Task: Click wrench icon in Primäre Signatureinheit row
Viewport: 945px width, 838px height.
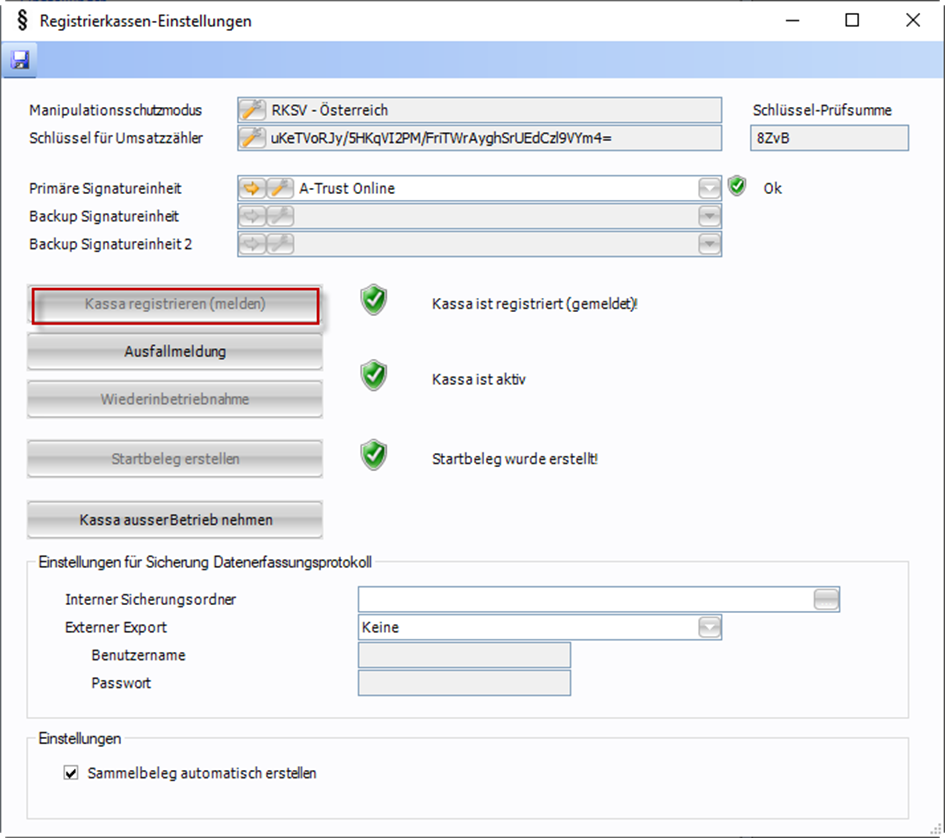Action: (x=278, y=188)
